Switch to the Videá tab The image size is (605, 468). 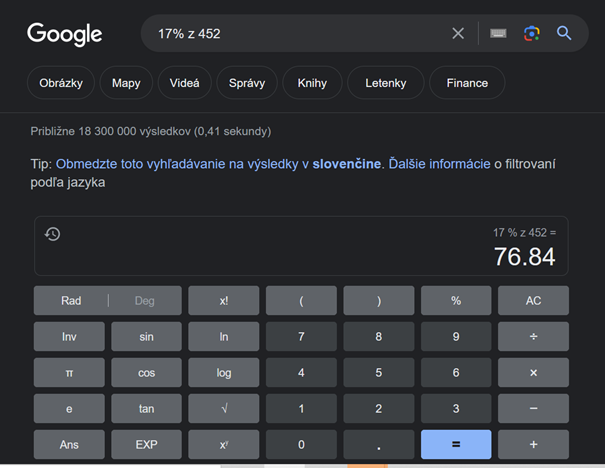184,83
